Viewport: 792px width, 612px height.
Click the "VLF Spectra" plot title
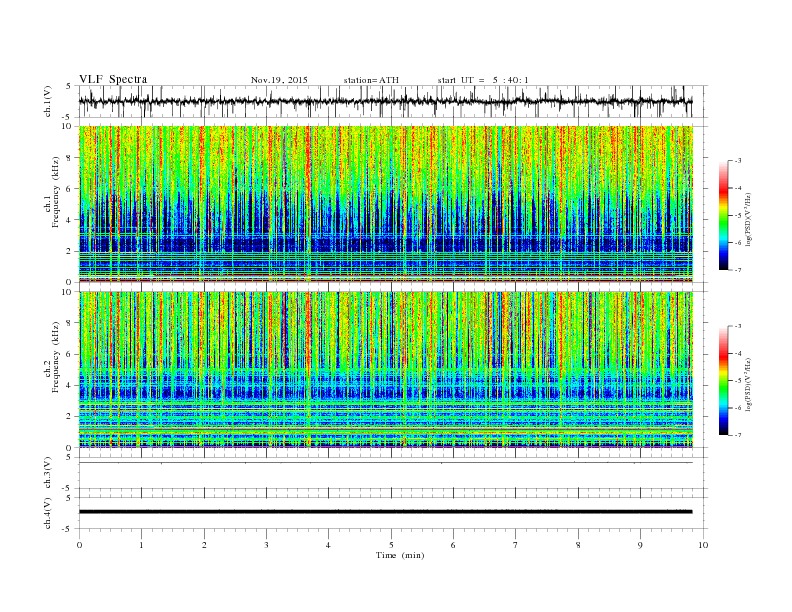click(113, 79)
